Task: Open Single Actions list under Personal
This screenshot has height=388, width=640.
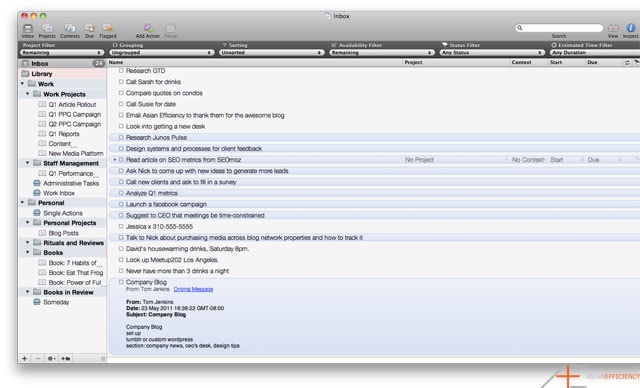Action: pos(63,213)
